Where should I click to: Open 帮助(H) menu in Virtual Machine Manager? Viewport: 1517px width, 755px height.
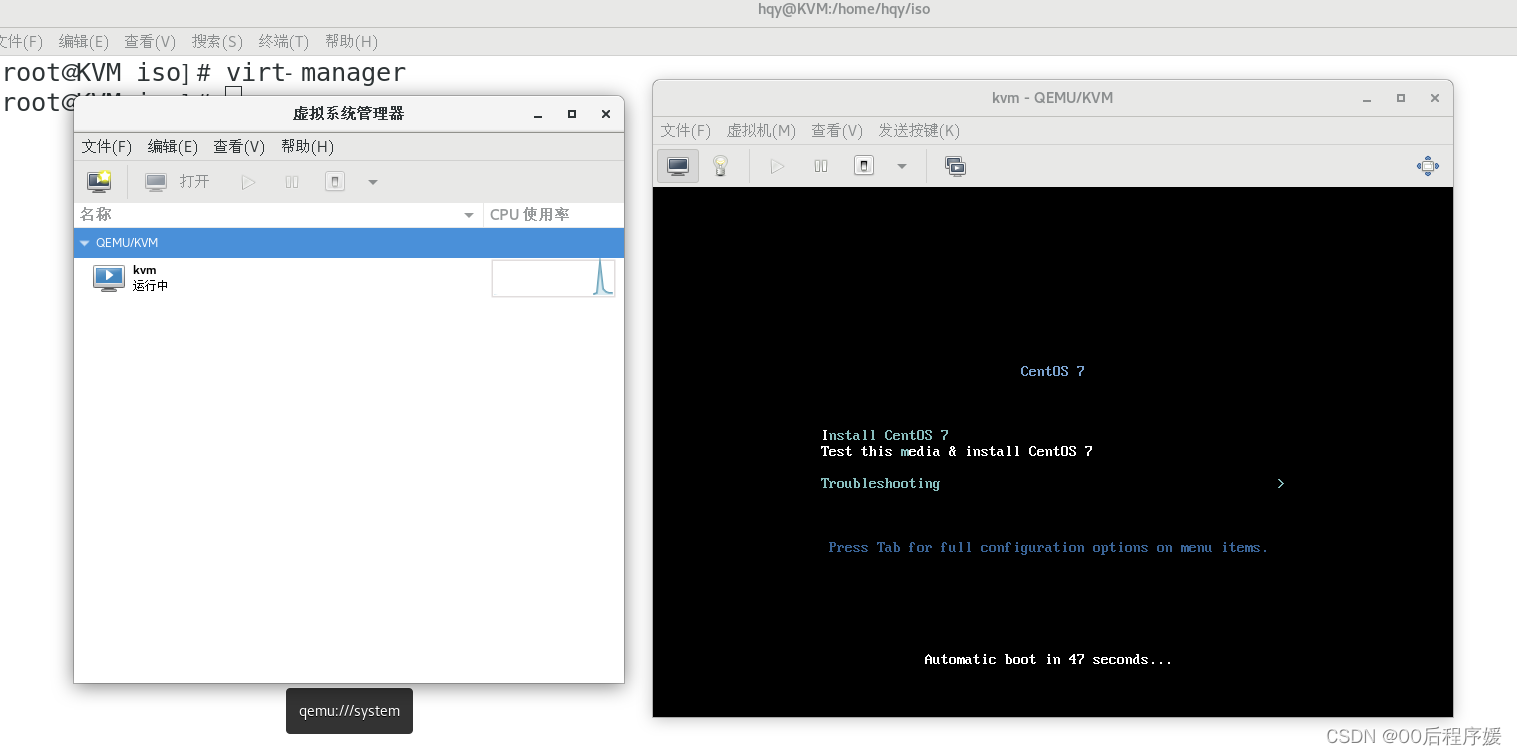click(307, 146)
